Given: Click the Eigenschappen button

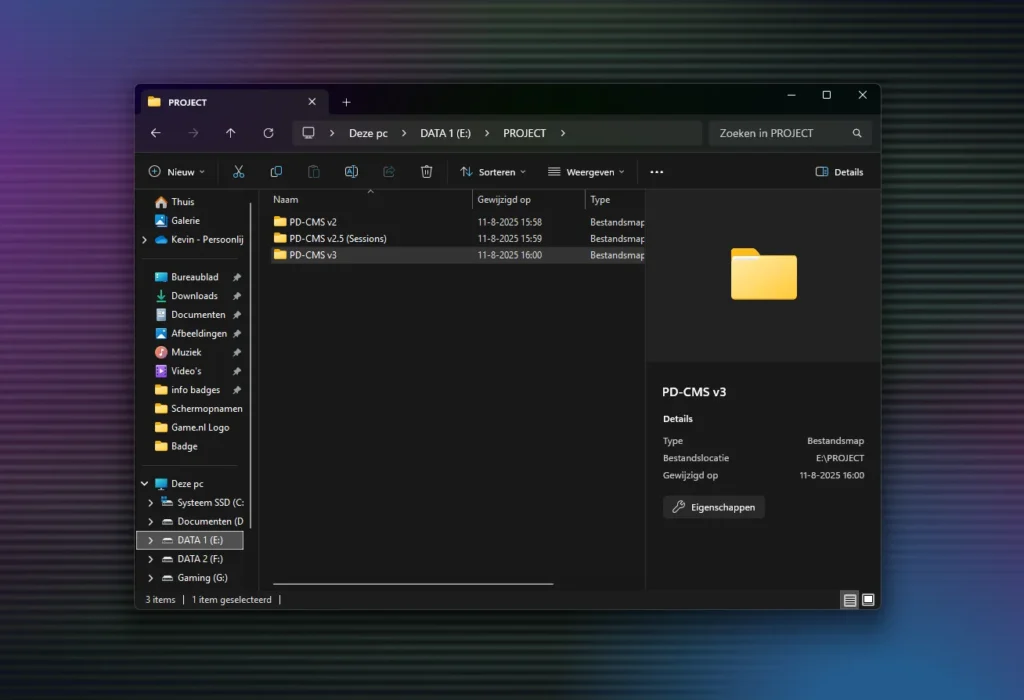Looking at the screenshot, I should (714, 507).
